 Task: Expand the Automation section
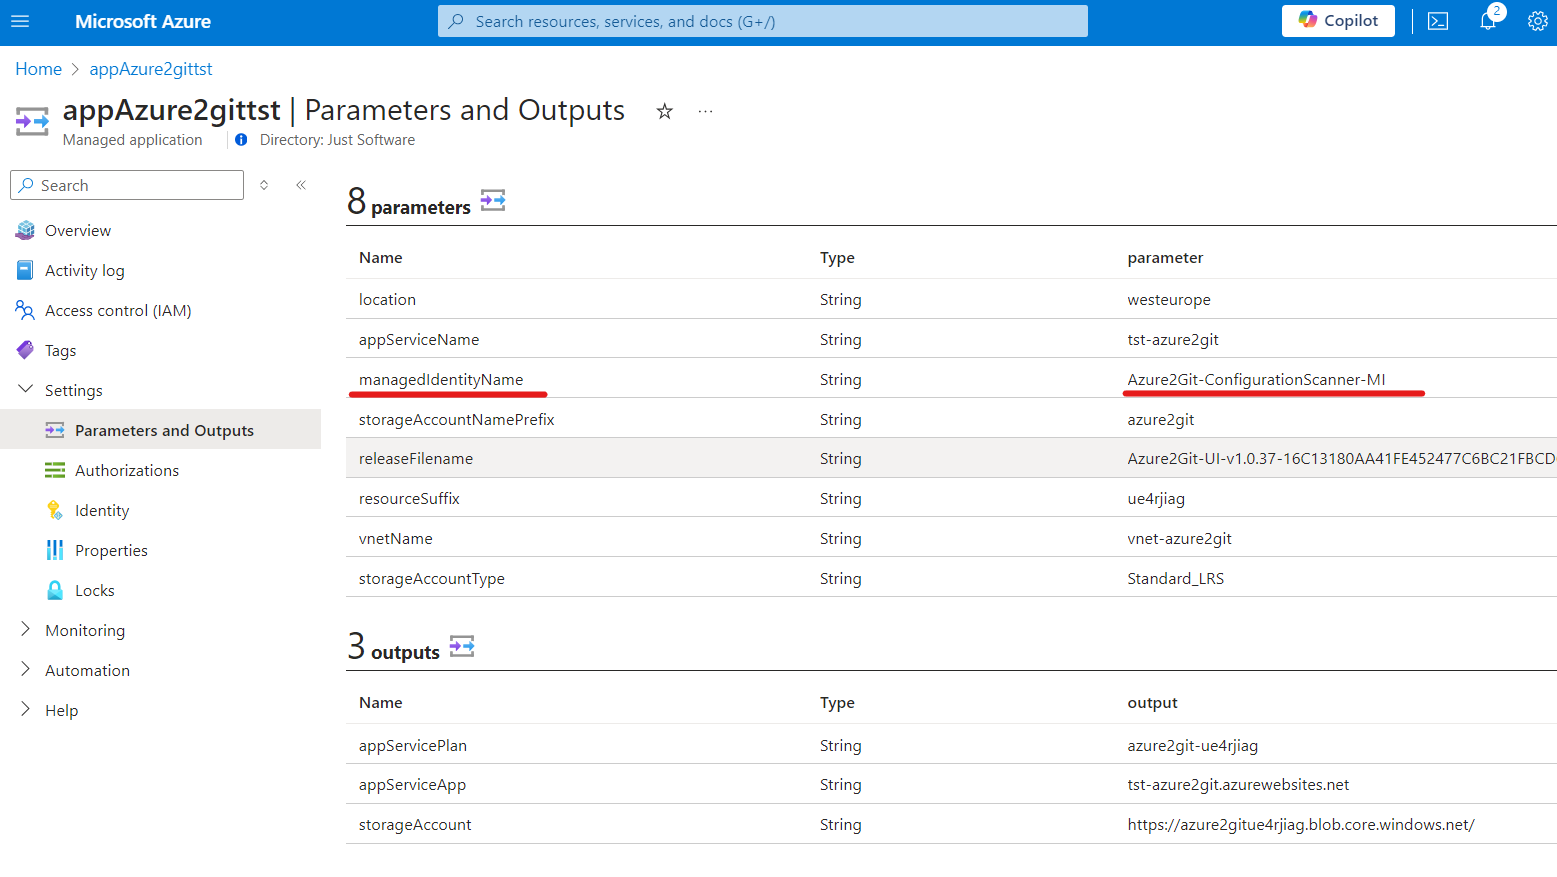pyautogui.click(x=25, y=670)
